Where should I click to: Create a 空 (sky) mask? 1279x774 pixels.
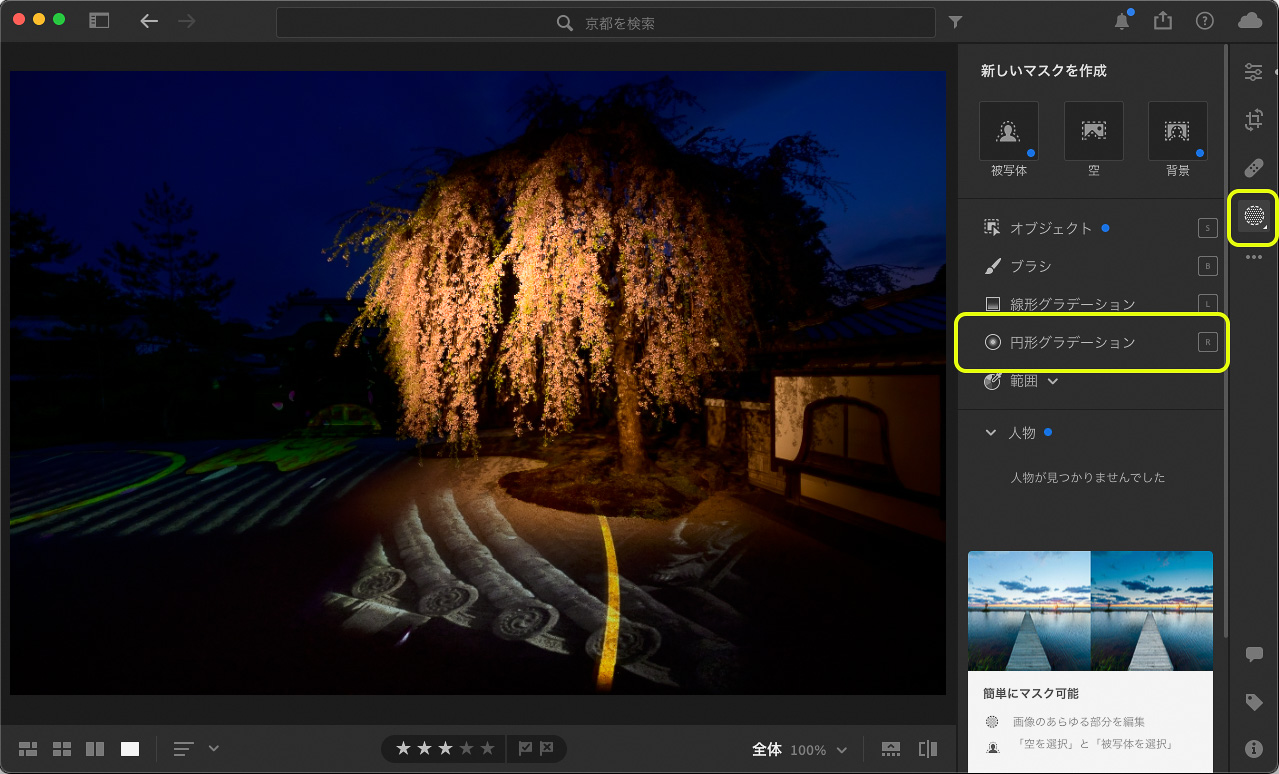(x=1093, y=131)
